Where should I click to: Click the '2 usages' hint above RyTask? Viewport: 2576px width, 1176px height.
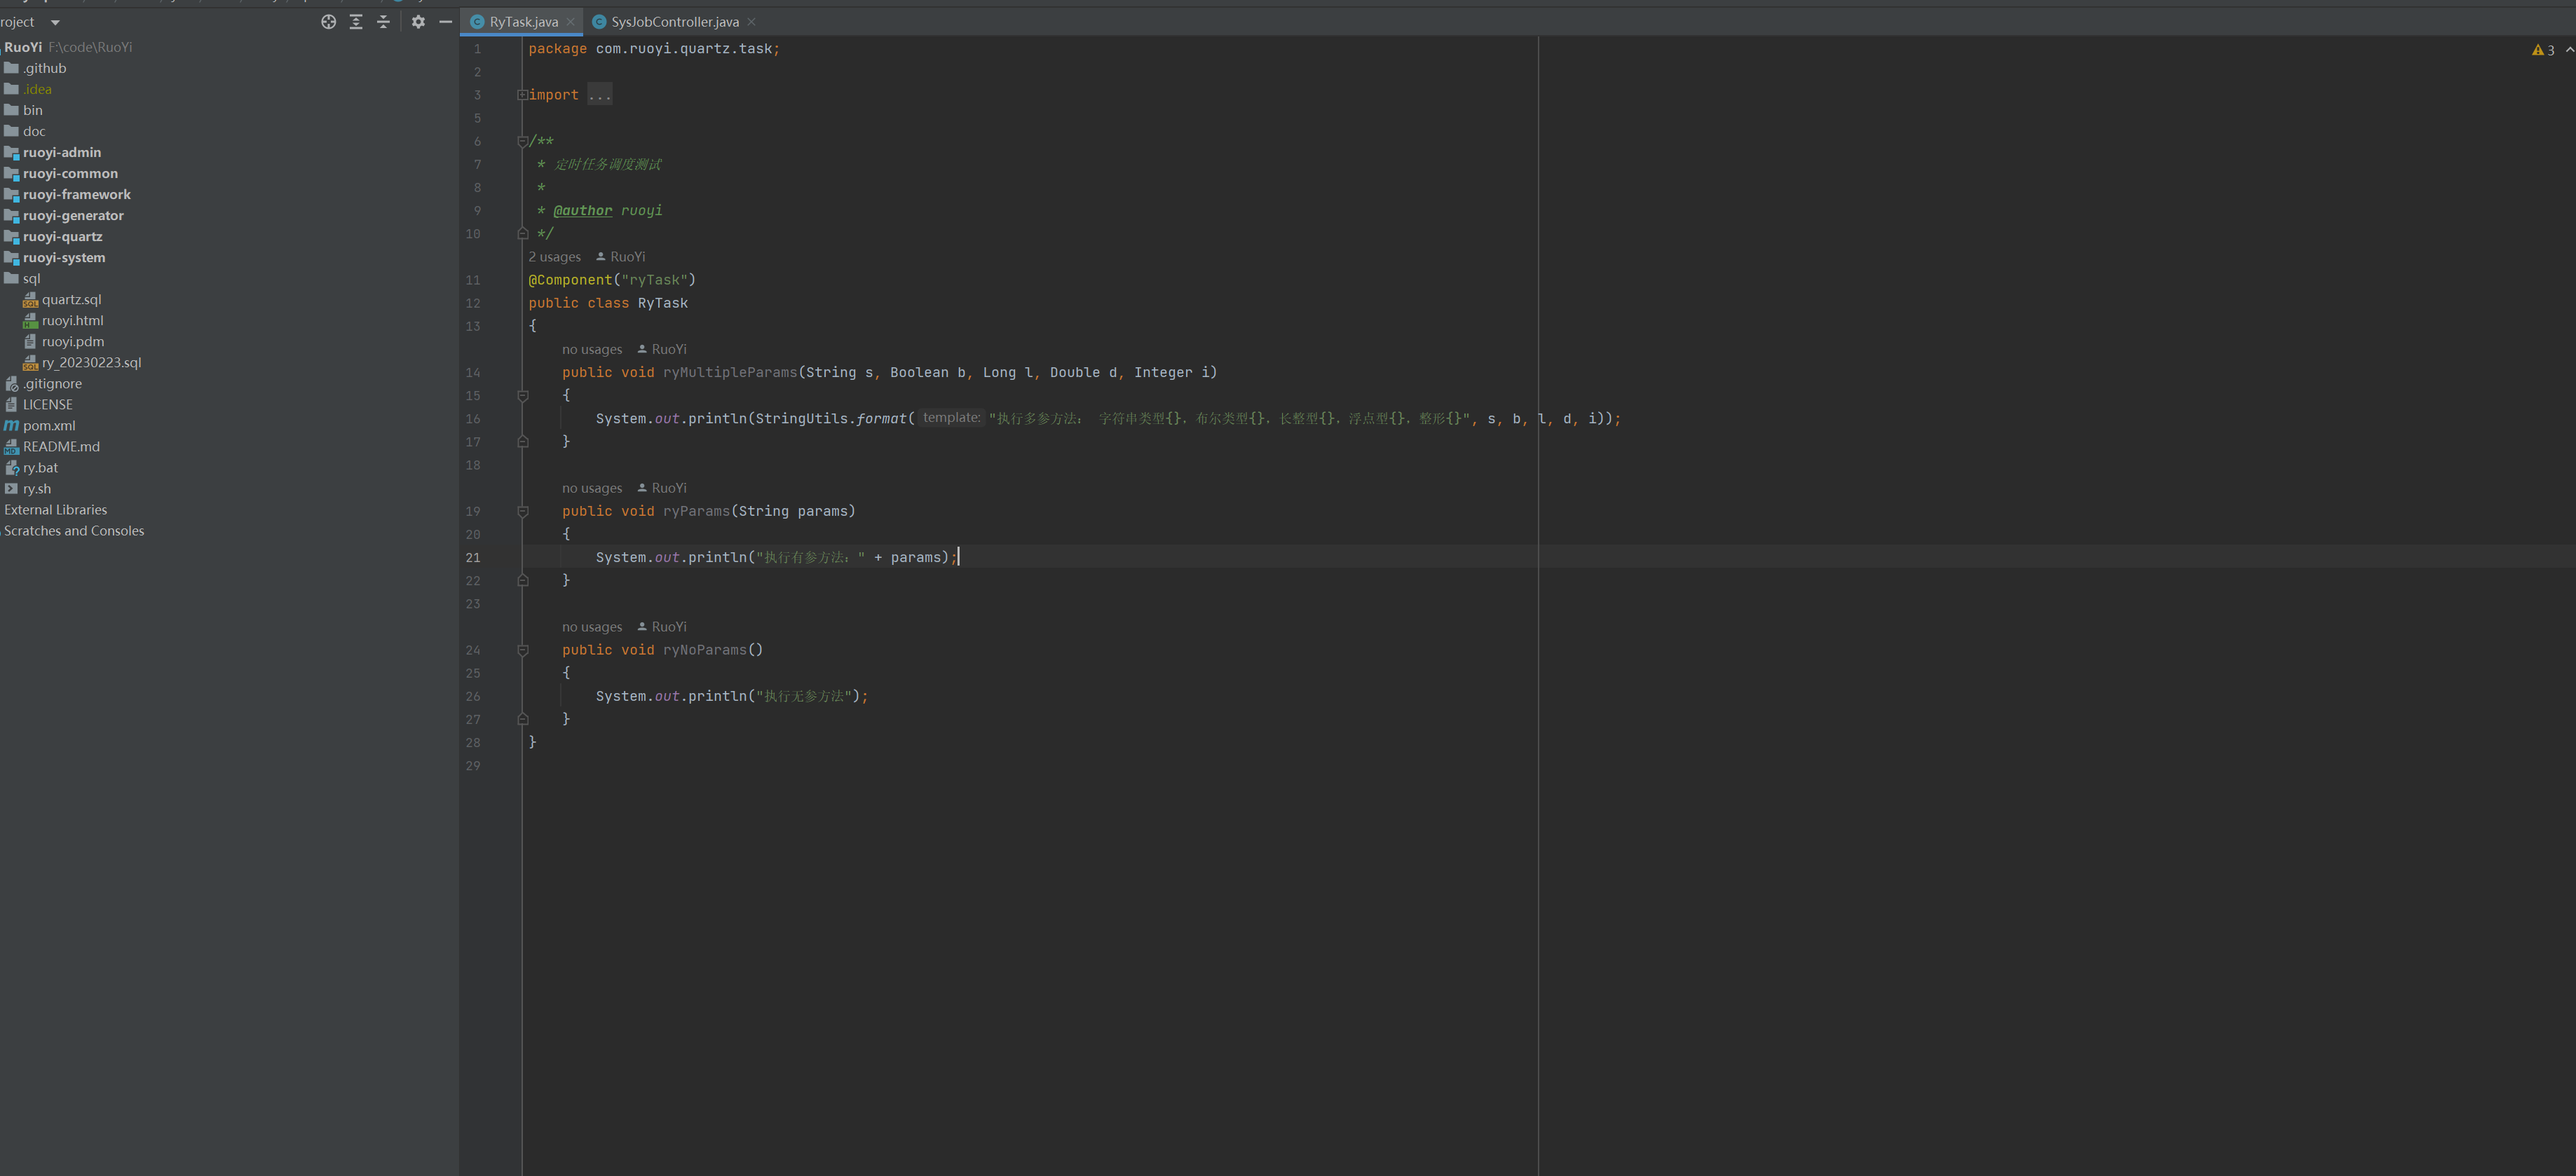(554, 257)
